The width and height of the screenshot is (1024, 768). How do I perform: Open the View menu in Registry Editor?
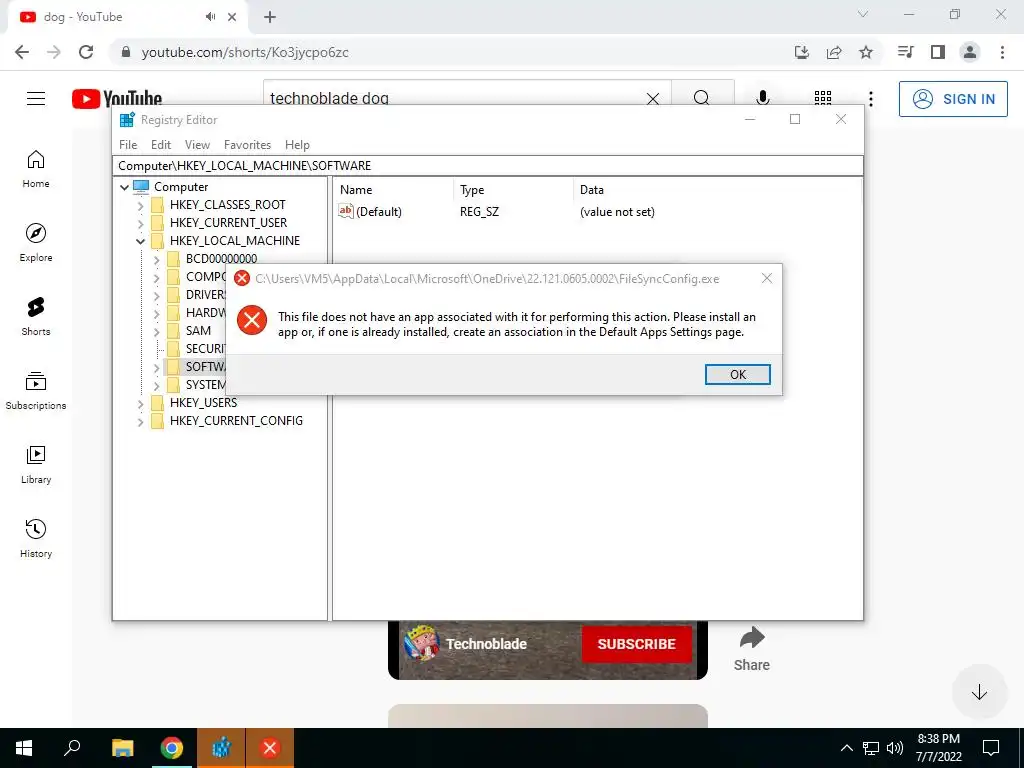tap(197, 145)
